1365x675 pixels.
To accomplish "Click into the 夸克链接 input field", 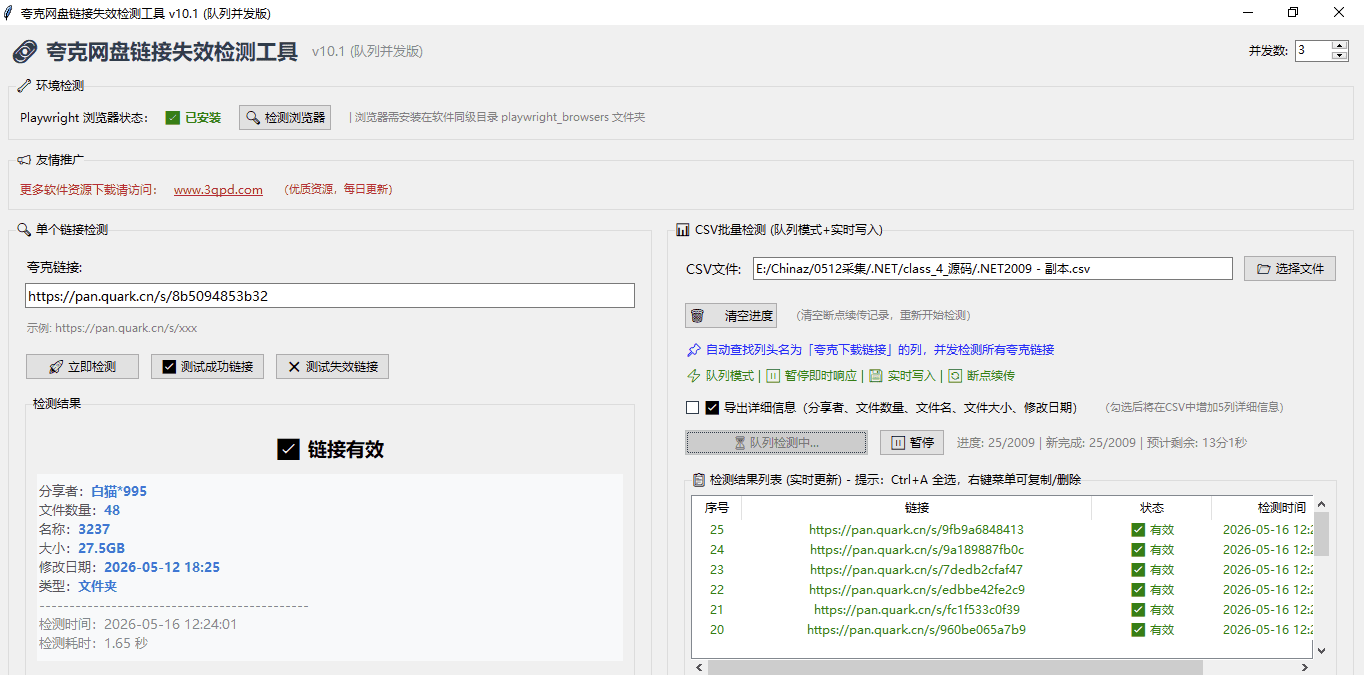I will tap(330, 296).
